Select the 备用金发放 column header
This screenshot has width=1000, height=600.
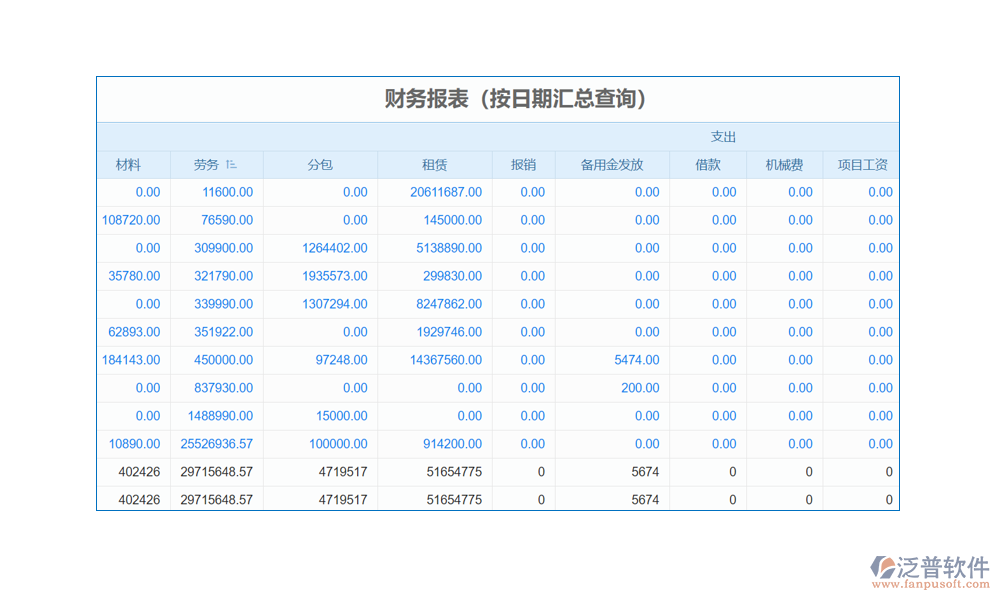click(612, 165)
